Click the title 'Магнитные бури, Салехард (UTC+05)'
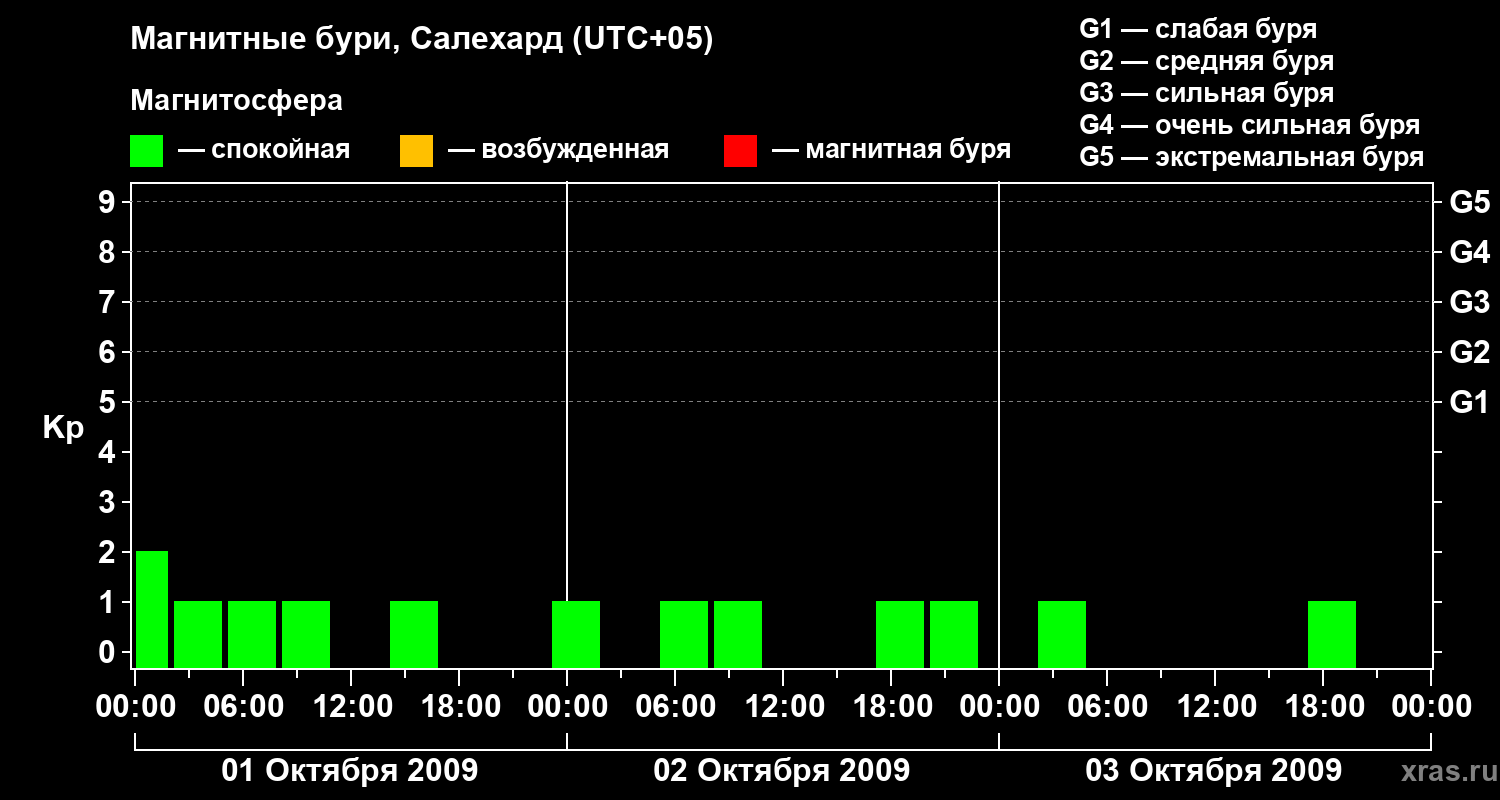The image size is (1500, 800). coord(422,40)
